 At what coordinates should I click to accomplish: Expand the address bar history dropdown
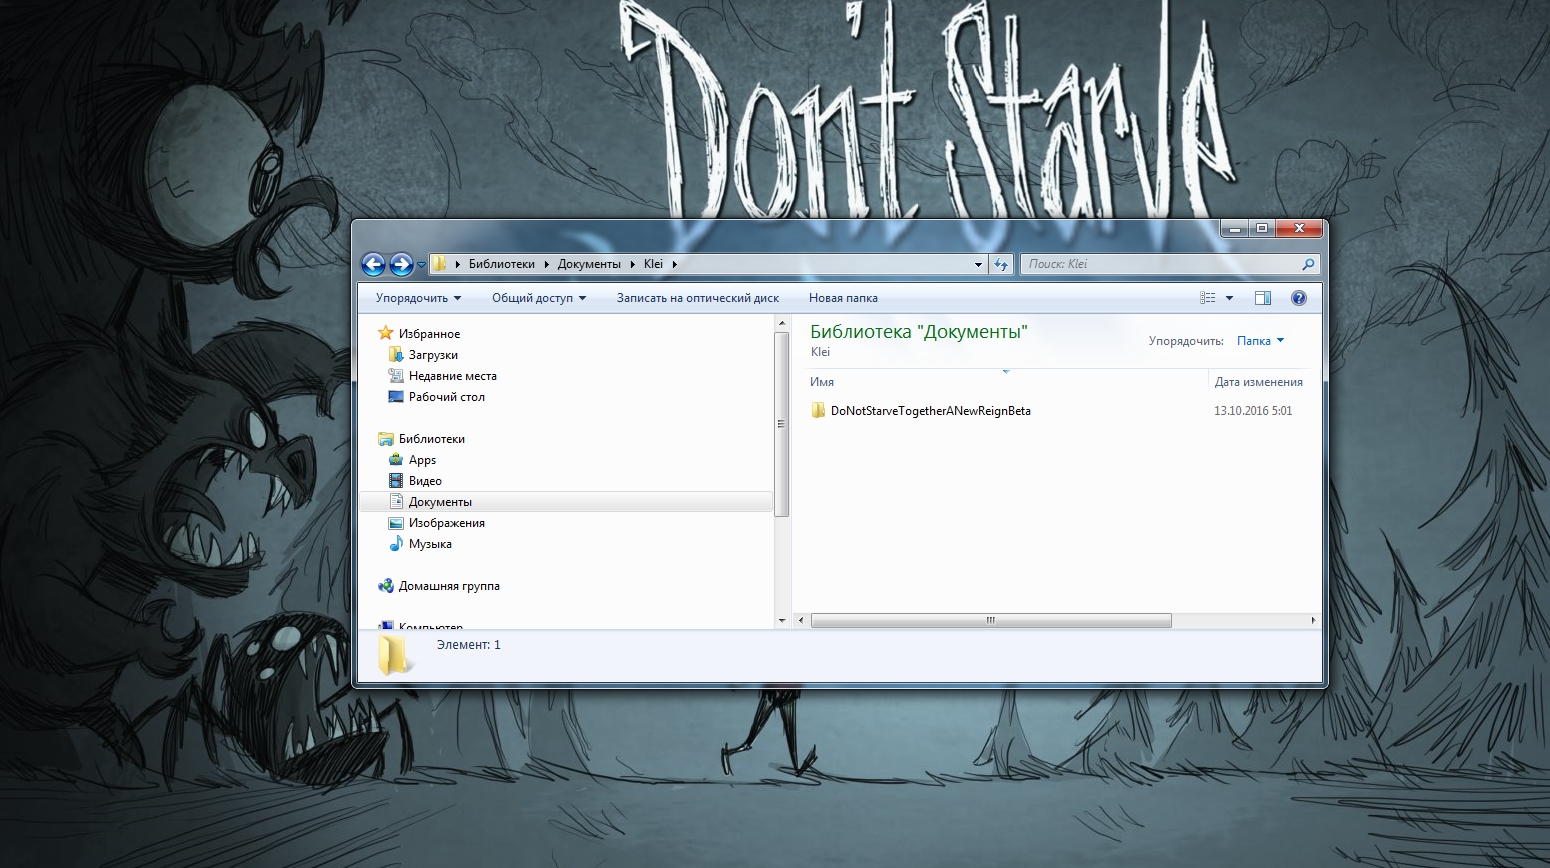(978, 264)
